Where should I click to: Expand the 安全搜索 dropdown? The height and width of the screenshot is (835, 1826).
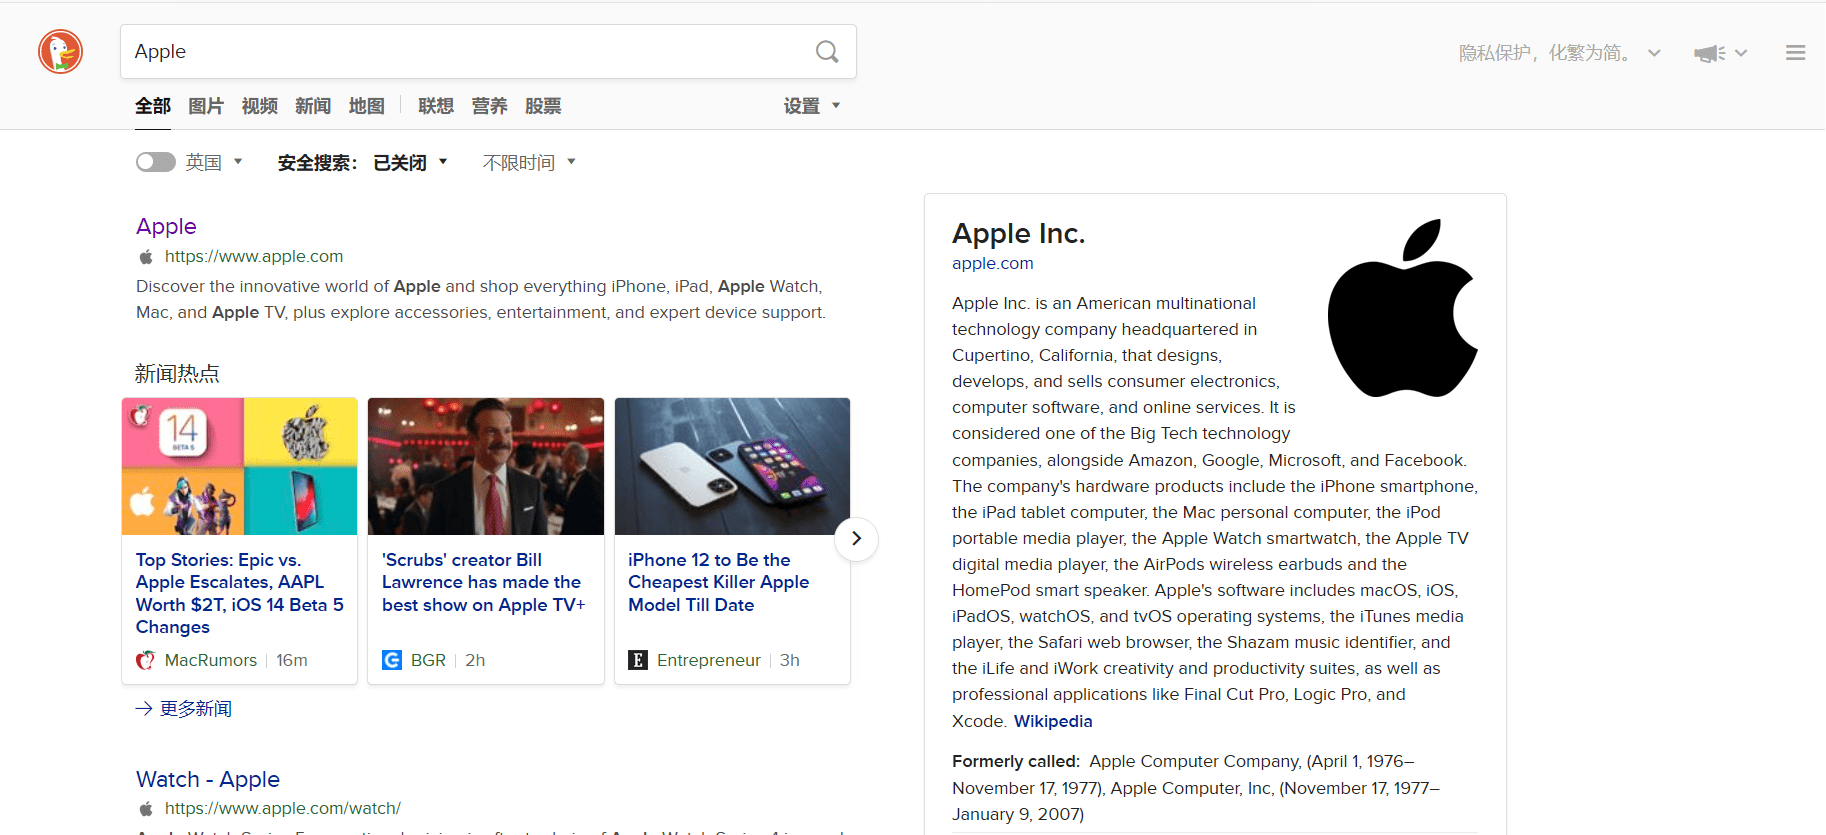443,162
